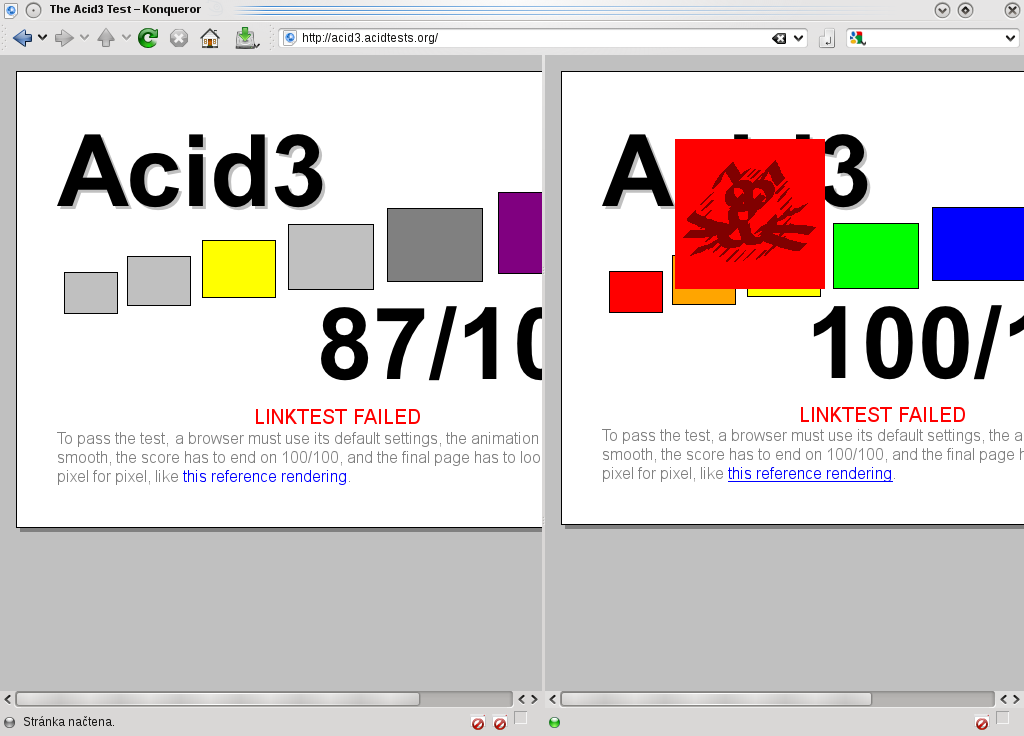Click the score starting 100/ in the right pane
This screenshot has width=1024, height=736.
tap(917, 342)
